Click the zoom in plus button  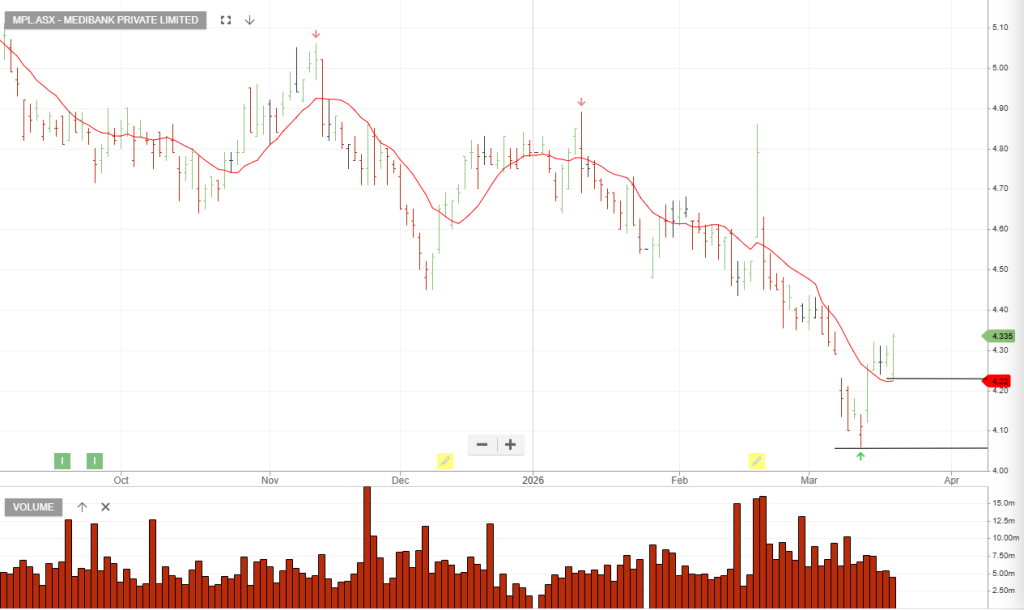pyautogui.click(x=510, y=444)
